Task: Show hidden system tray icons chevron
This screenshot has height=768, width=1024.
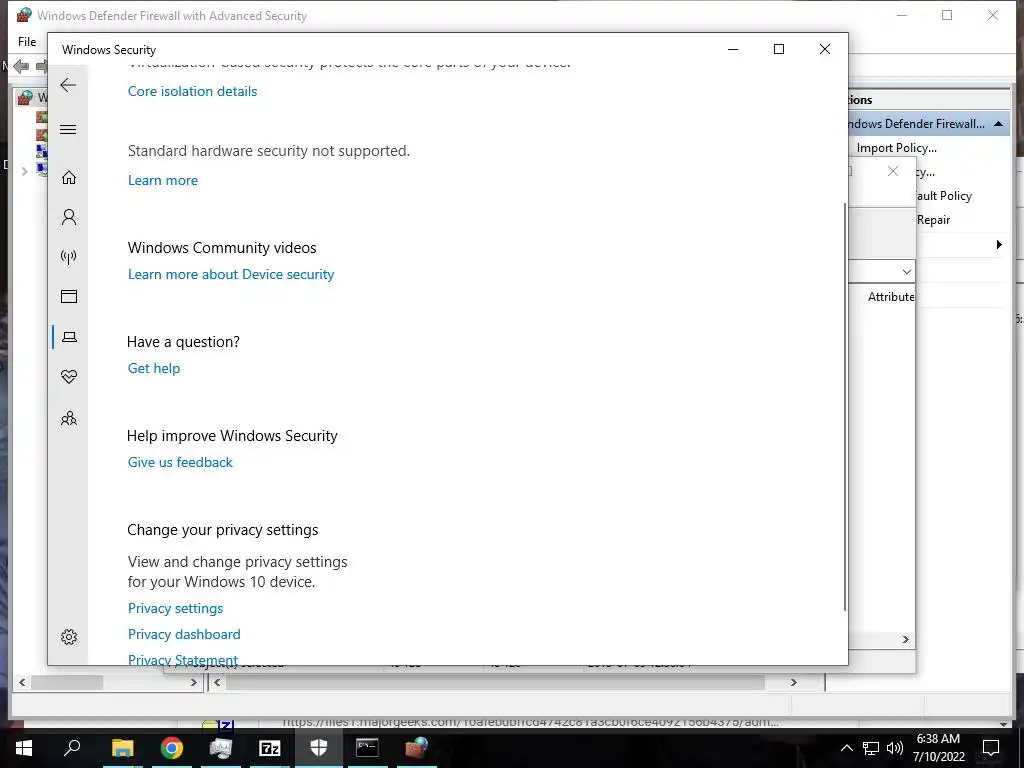Action: click(x=846, y=748)
